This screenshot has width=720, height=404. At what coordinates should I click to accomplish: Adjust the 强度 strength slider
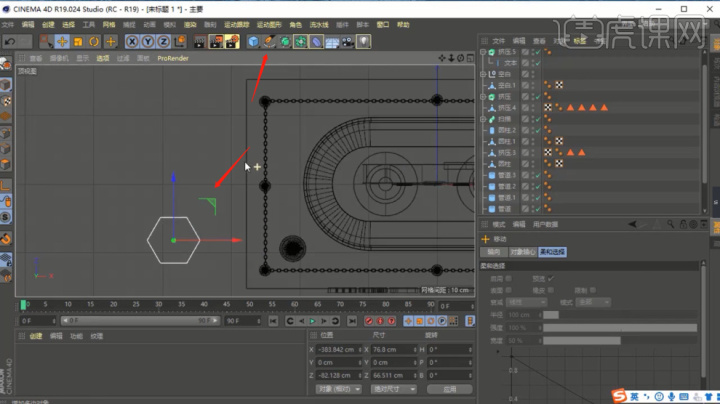(x=620, y=328)
